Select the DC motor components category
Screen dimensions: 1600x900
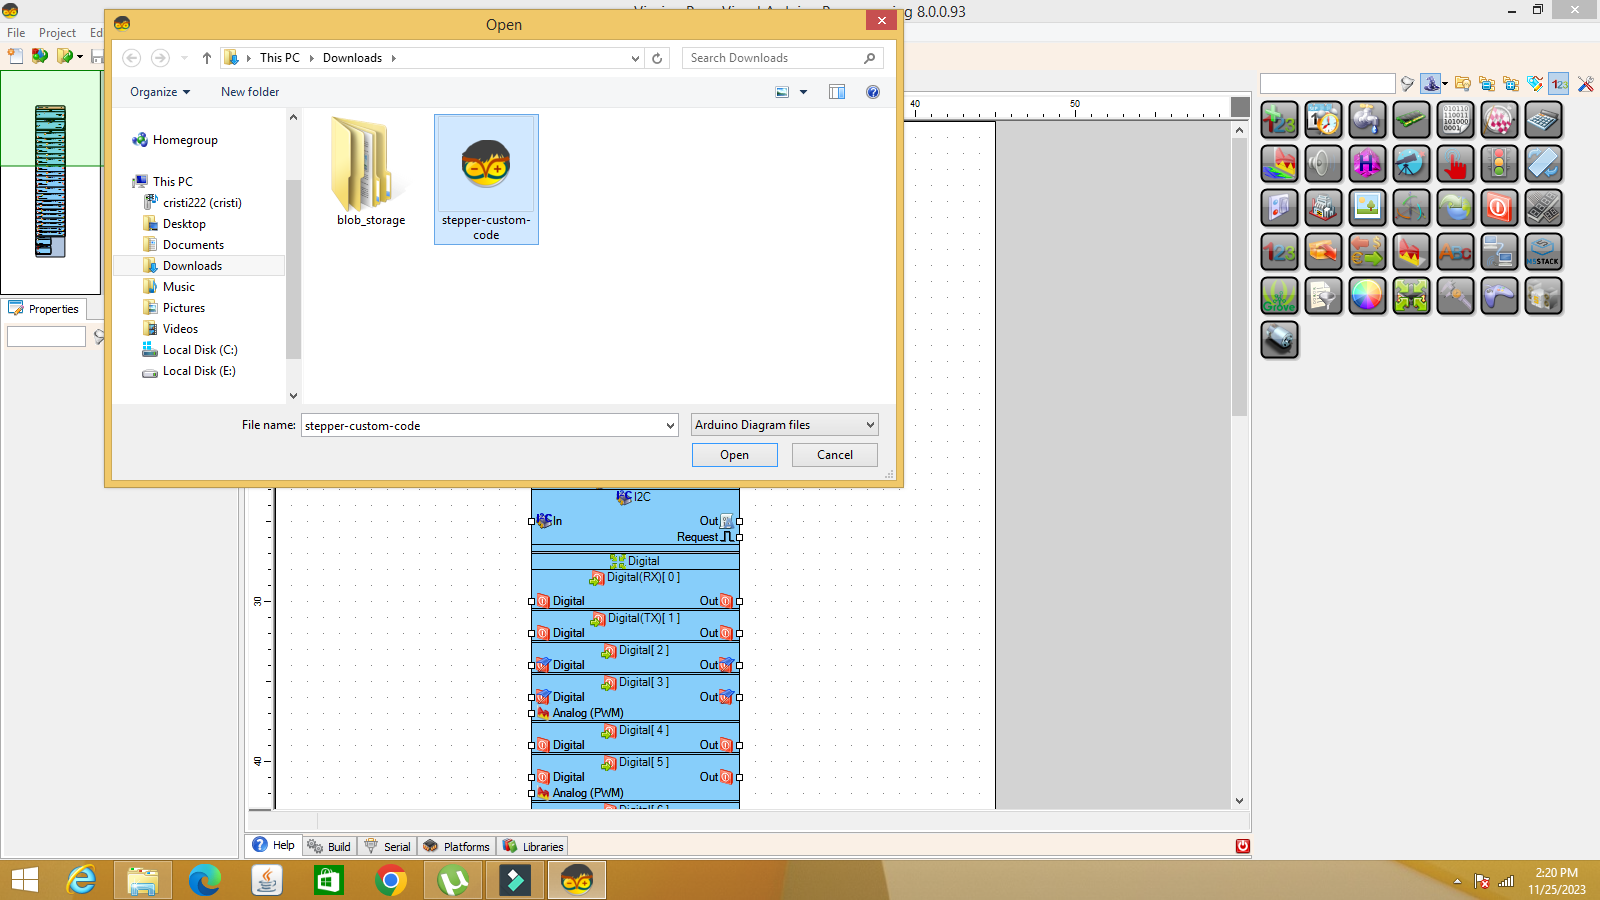click(1280, 339)
